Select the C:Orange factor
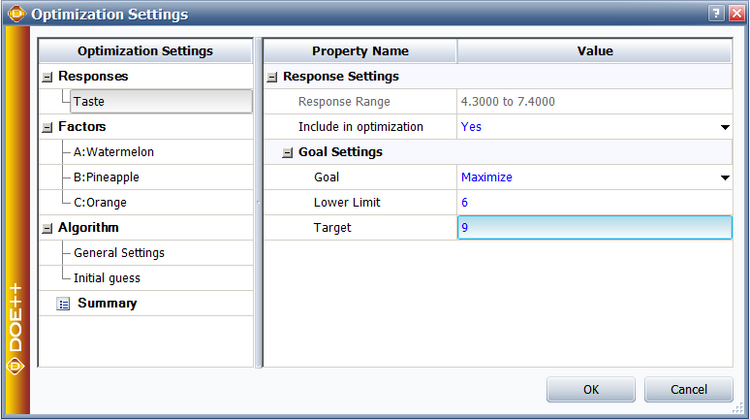 click(100, 202)
